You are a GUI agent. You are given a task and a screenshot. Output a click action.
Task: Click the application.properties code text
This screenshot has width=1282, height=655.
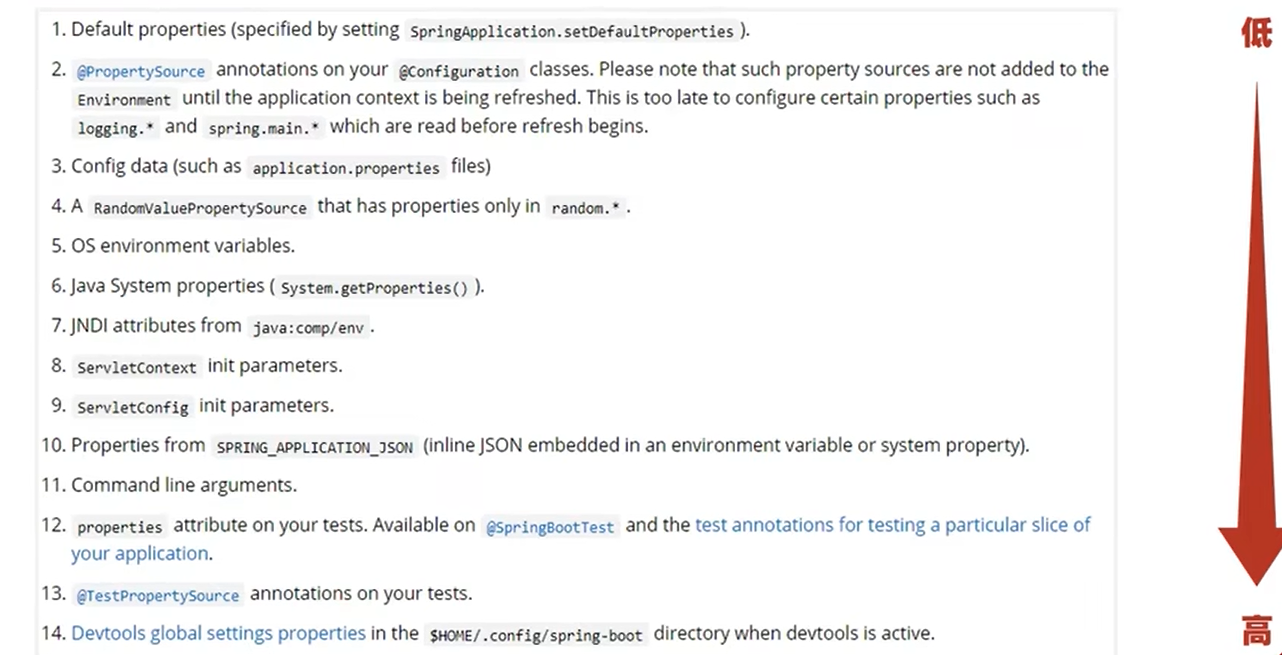pyautogui.click(x=346, y=168)
